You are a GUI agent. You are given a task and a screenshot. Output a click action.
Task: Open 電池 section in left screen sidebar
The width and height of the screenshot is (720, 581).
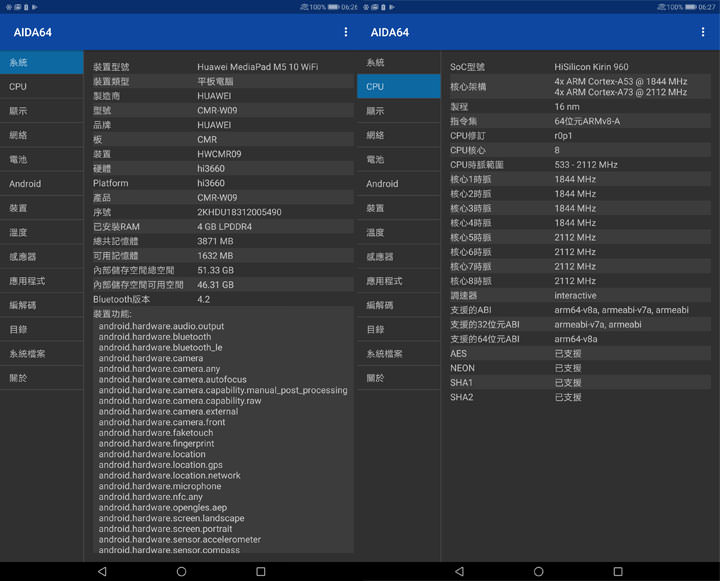[42, 159]
